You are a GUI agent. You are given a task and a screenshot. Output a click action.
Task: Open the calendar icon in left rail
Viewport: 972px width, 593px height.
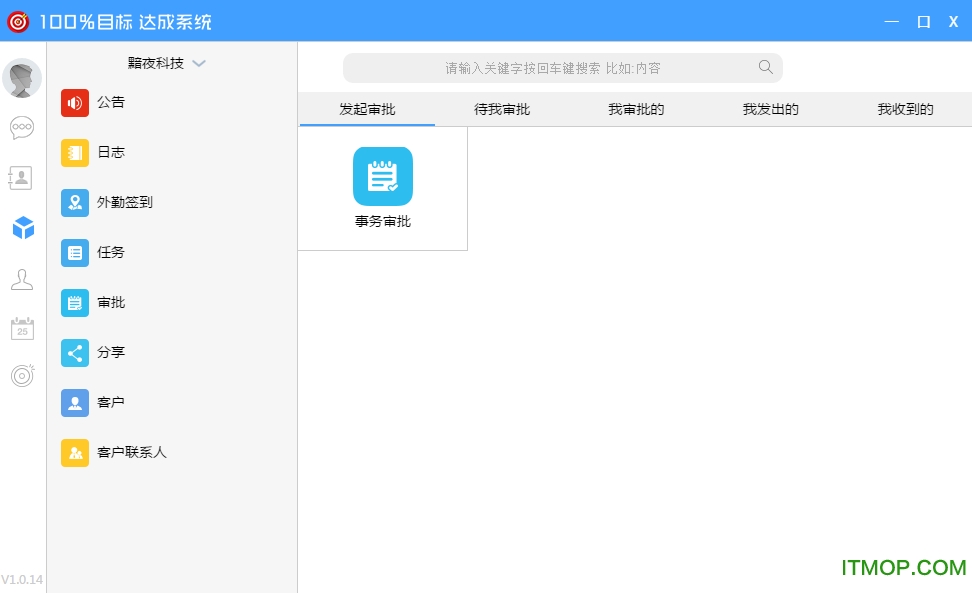(22, 327)
